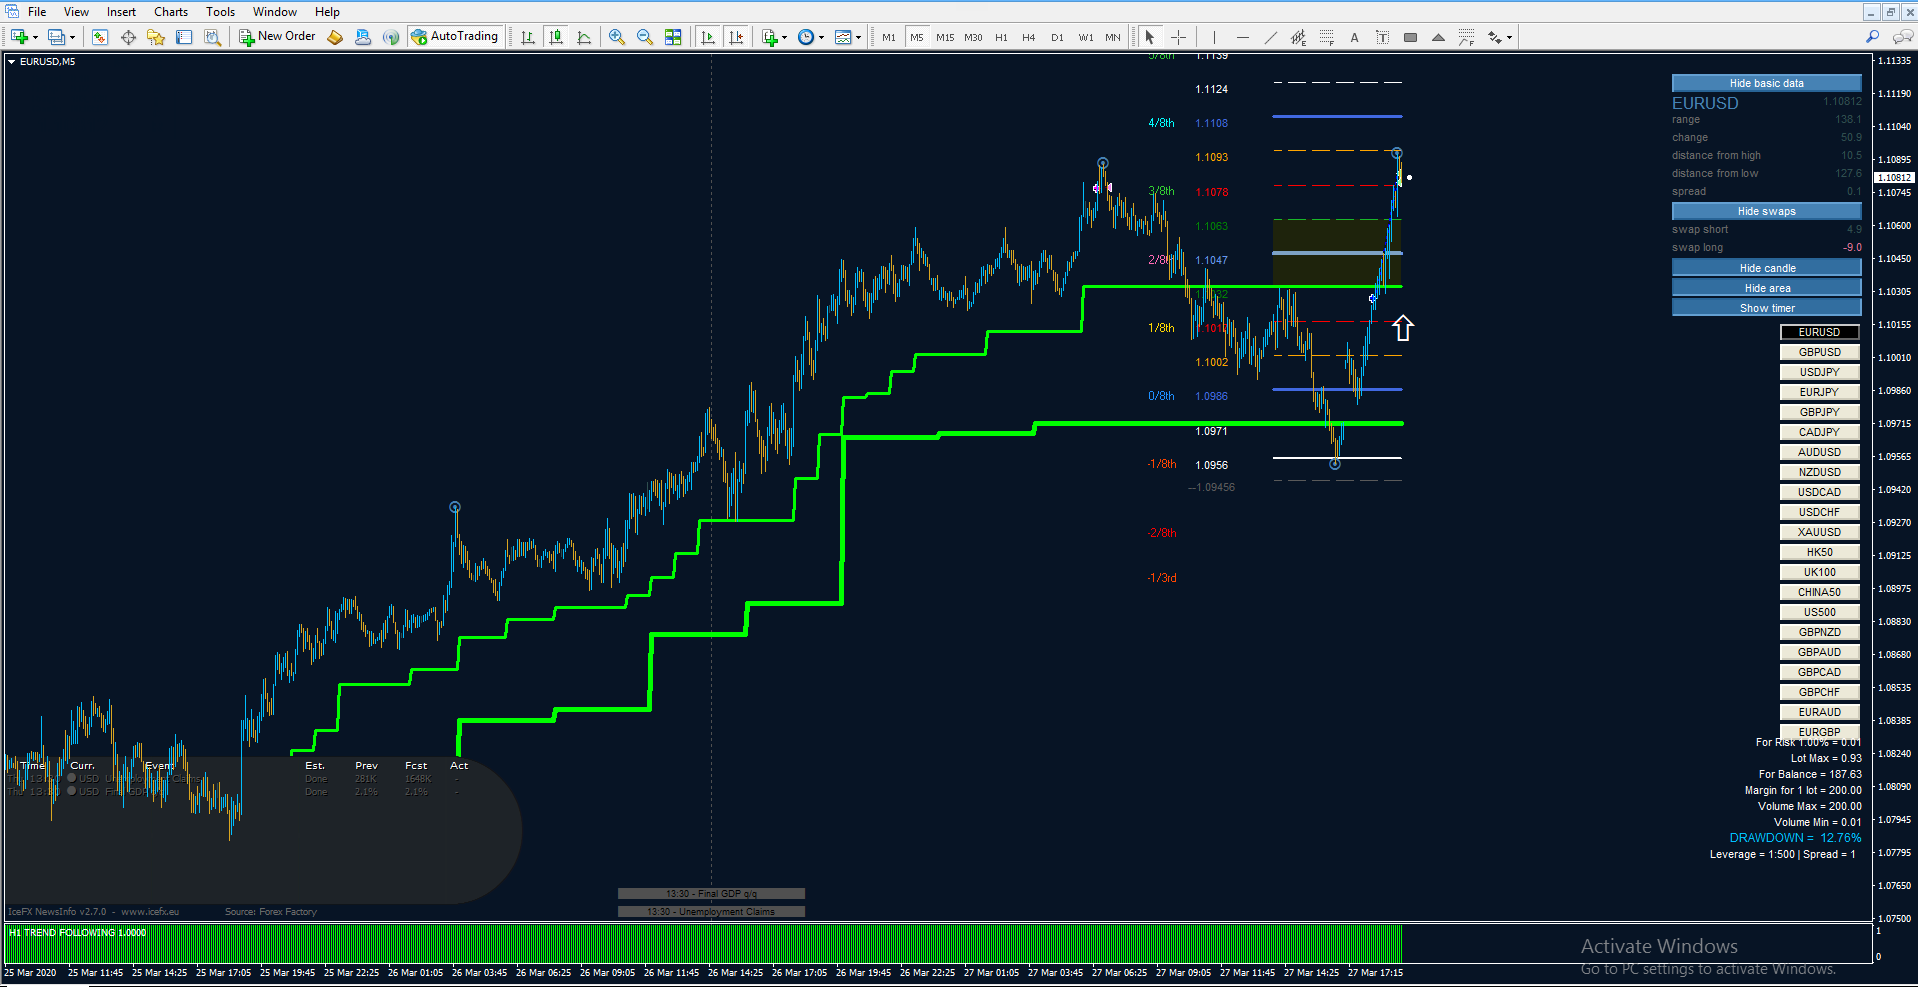Image resolution: width=1918 pixels, height=987 pixels.
Task: Select the text label tool
Action: 1354,37
